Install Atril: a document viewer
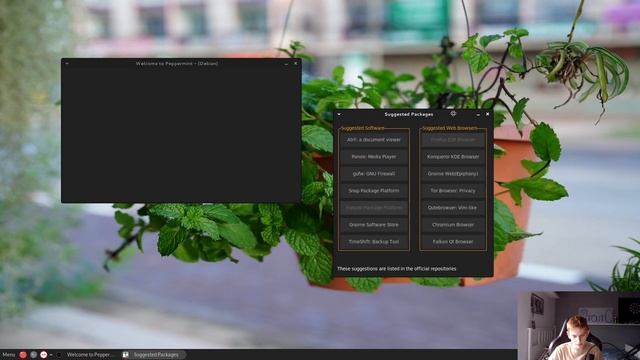The image size is (640, 360). [374, 140]
